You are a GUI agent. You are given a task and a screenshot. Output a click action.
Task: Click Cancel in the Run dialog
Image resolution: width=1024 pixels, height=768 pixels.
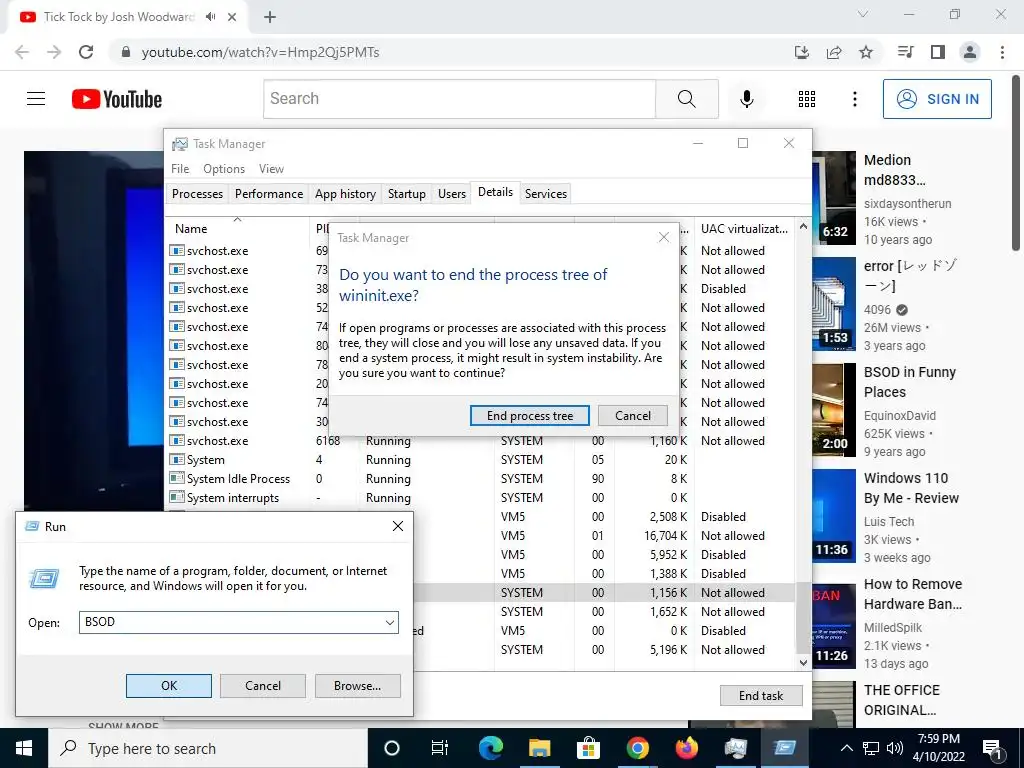pos(263,686)
